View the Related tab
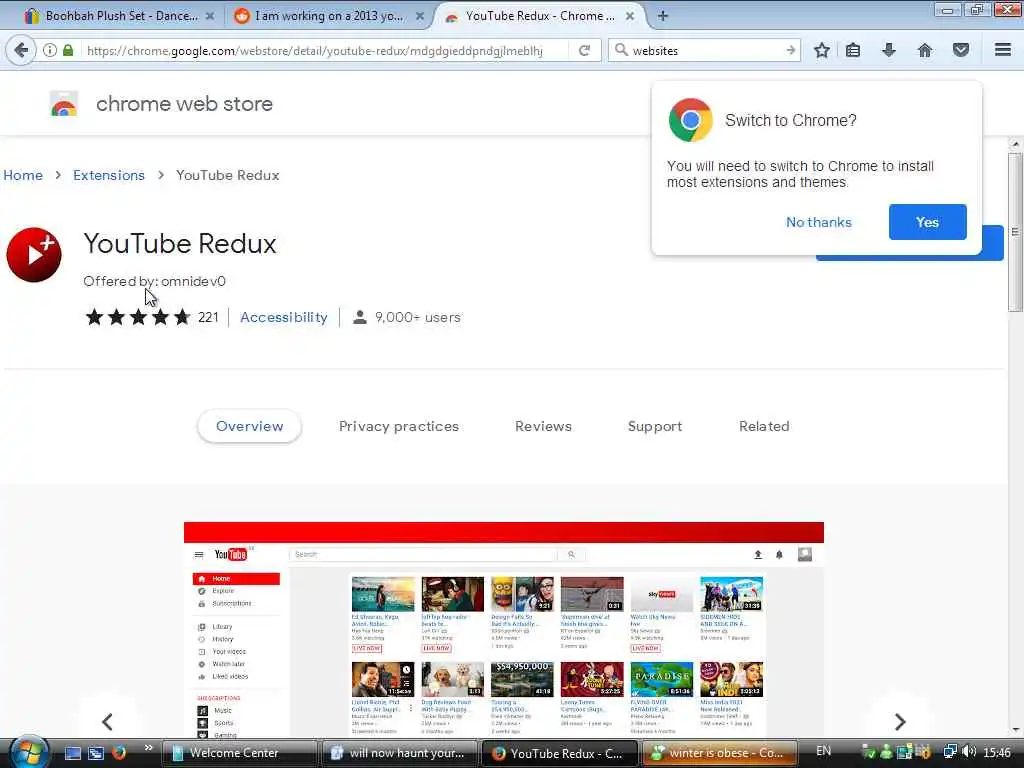The image size is (1024, 768). tap(764, 426)
